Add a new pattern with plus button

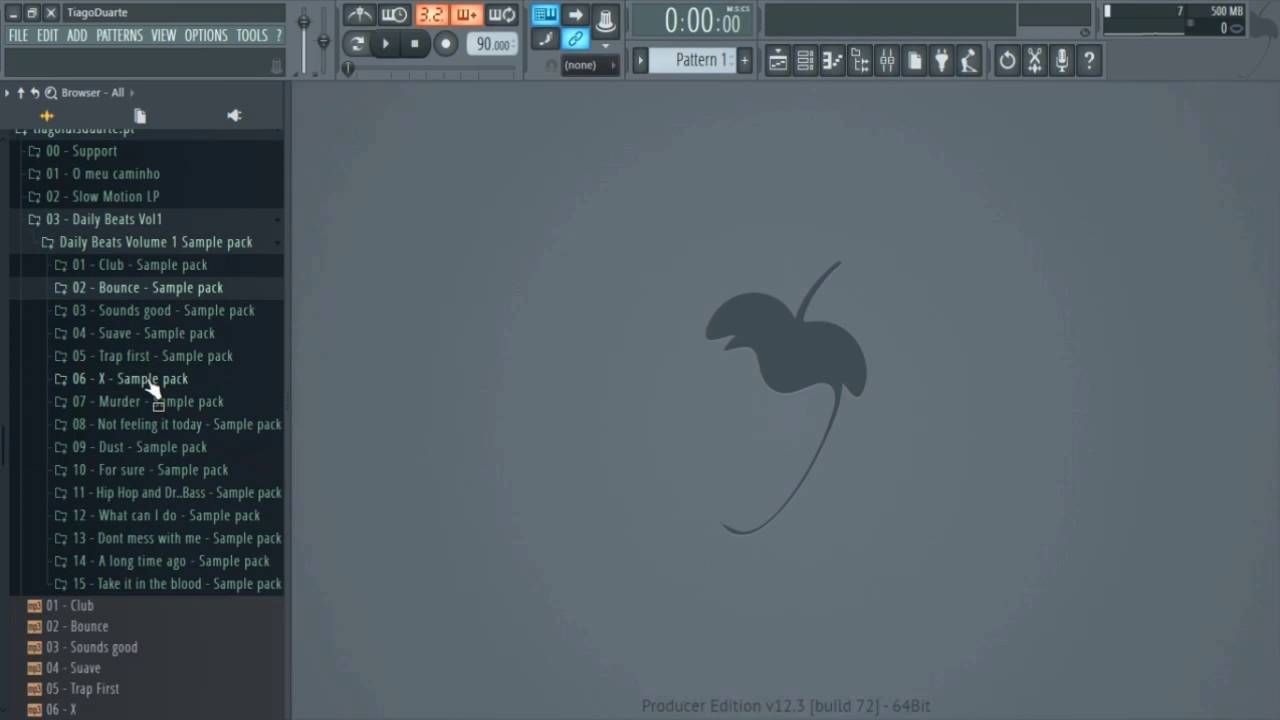tap(743, 61)
